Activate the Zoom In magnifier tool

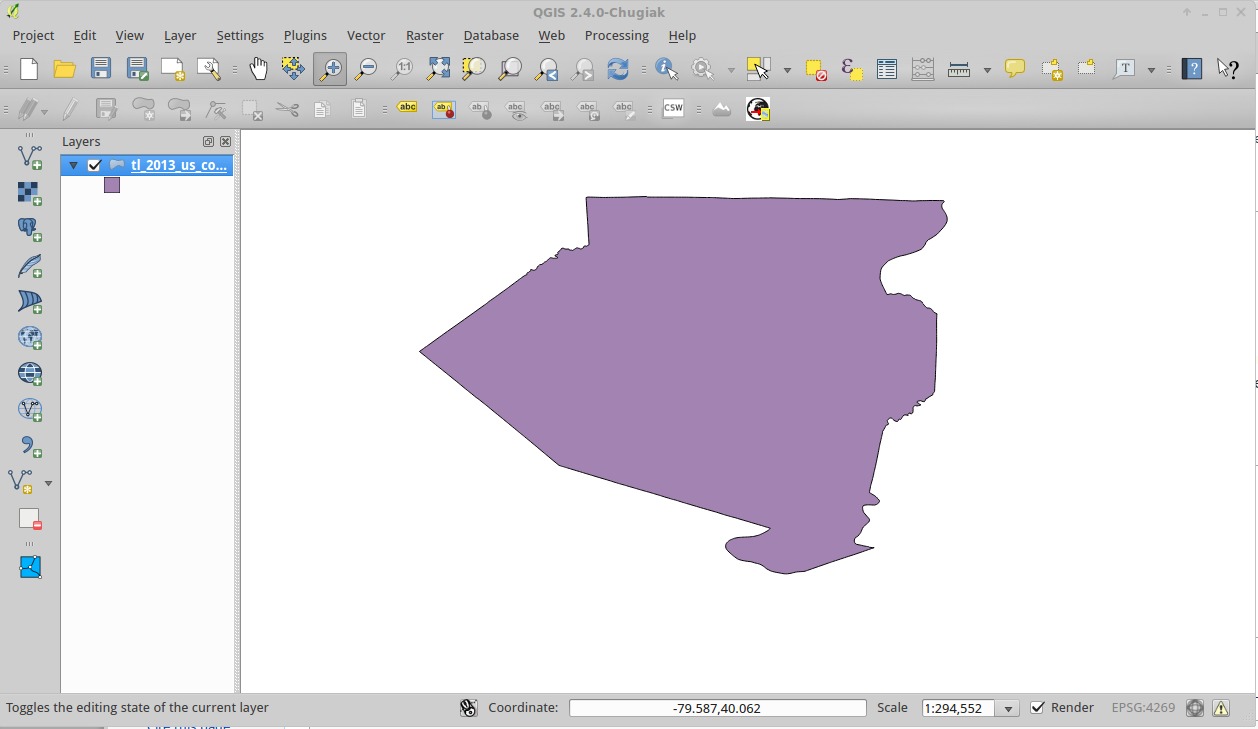[x=329, y=69]
